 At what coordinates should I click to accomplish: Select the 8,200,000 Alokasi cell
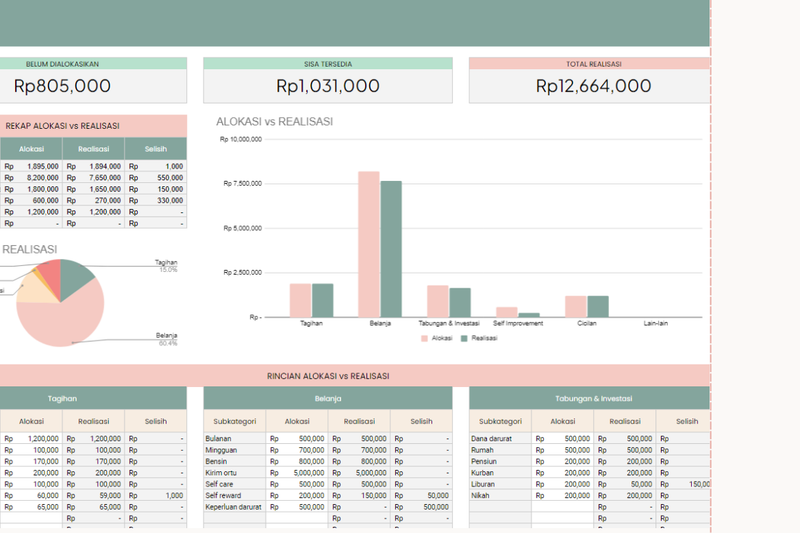coord(31,177)
